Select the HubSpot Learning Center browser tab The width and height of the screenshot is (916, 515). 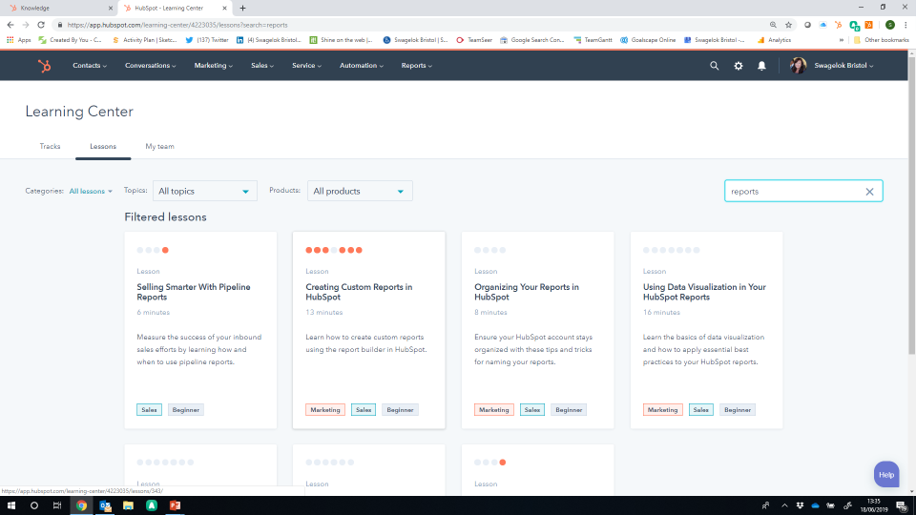pyautogui.click(x=174, y=8)
